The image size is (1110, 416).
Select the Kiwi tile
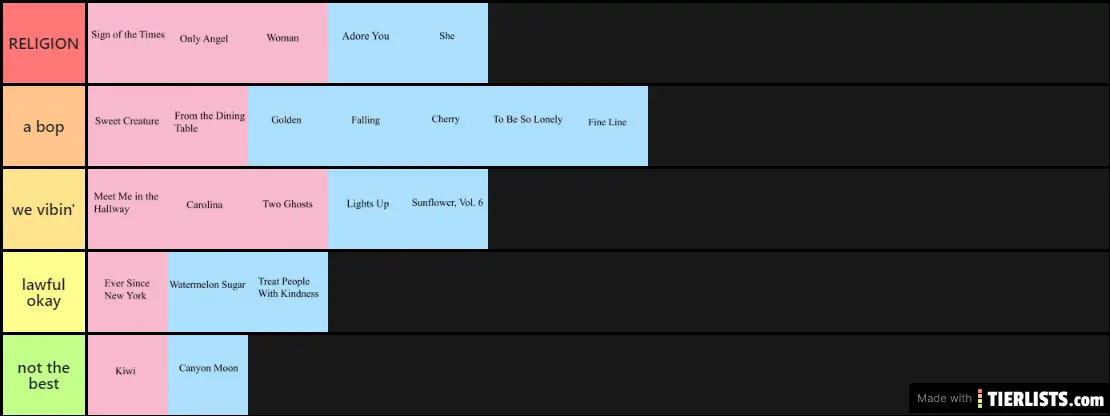point(127,375)
